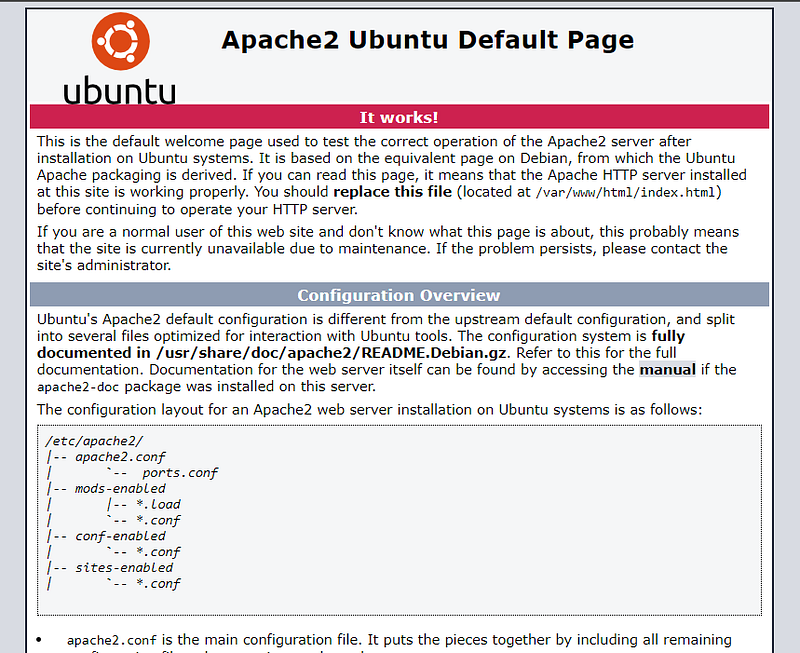Click the It works! banner

coord(399,117)
